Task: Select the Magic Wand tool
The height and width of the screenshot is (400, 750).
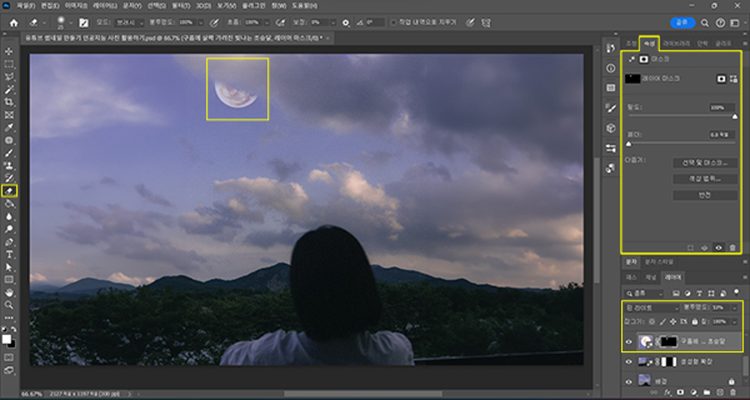Action: [x=9, y=89]
